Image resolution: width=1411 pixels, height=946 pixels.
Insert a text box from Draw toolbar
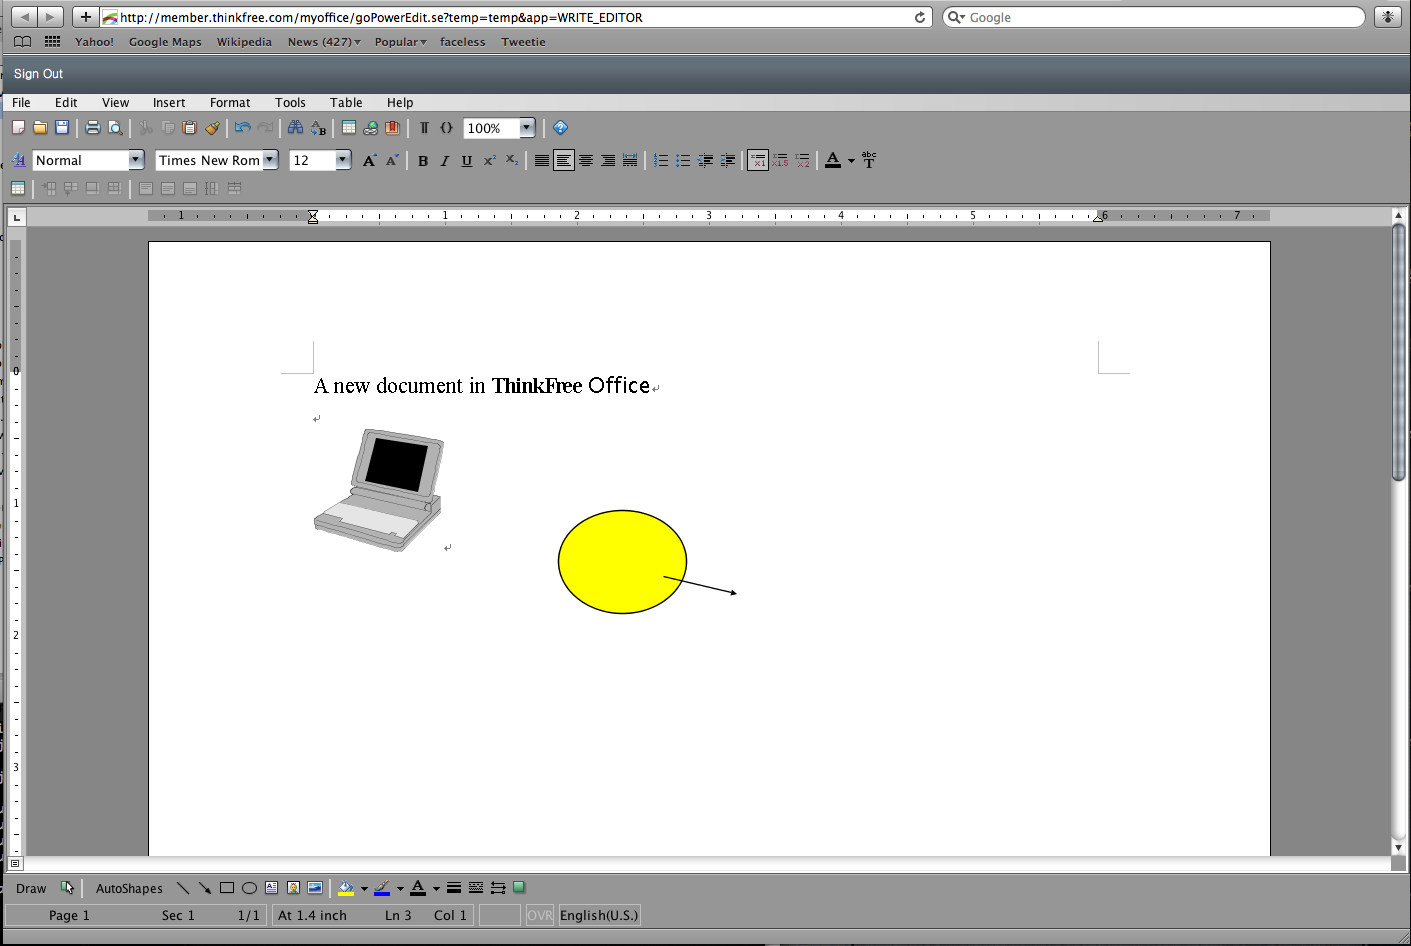271,888
